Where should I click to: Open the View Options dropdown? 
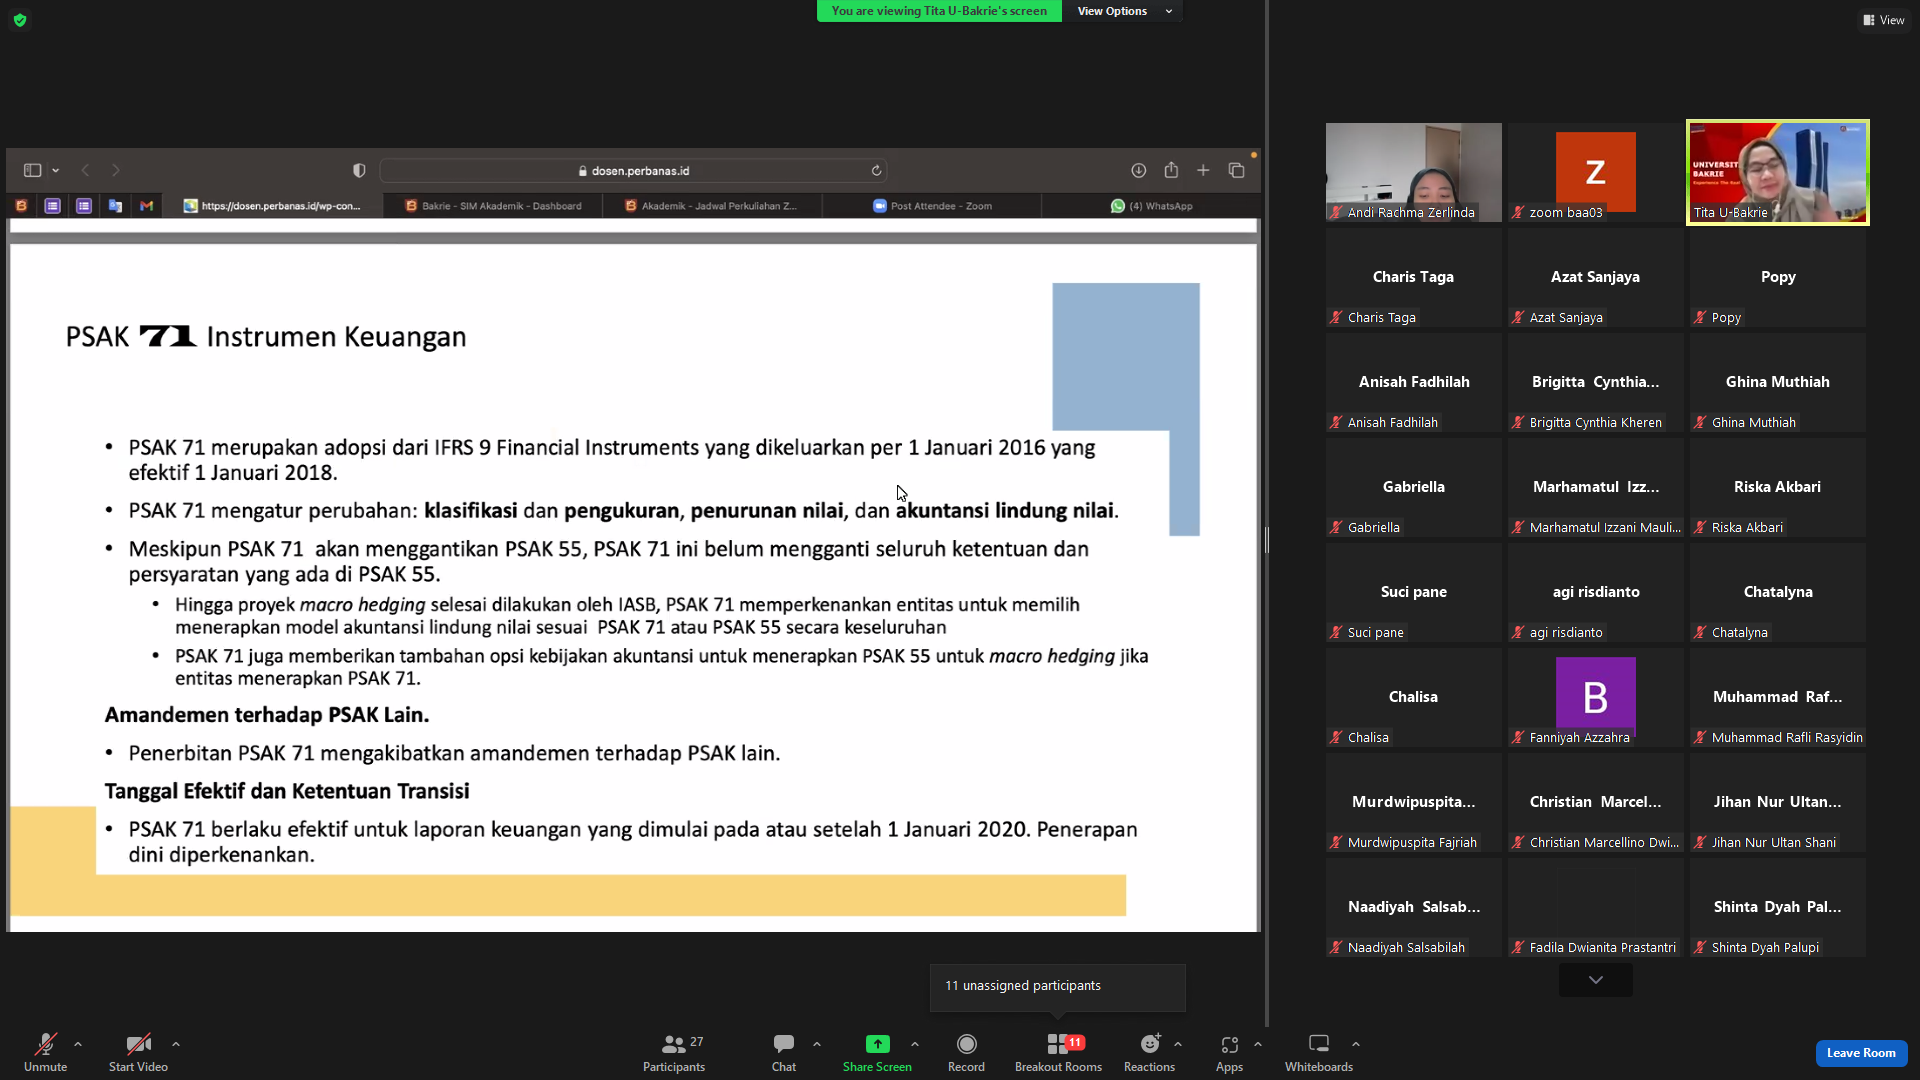coord(1123,11)
